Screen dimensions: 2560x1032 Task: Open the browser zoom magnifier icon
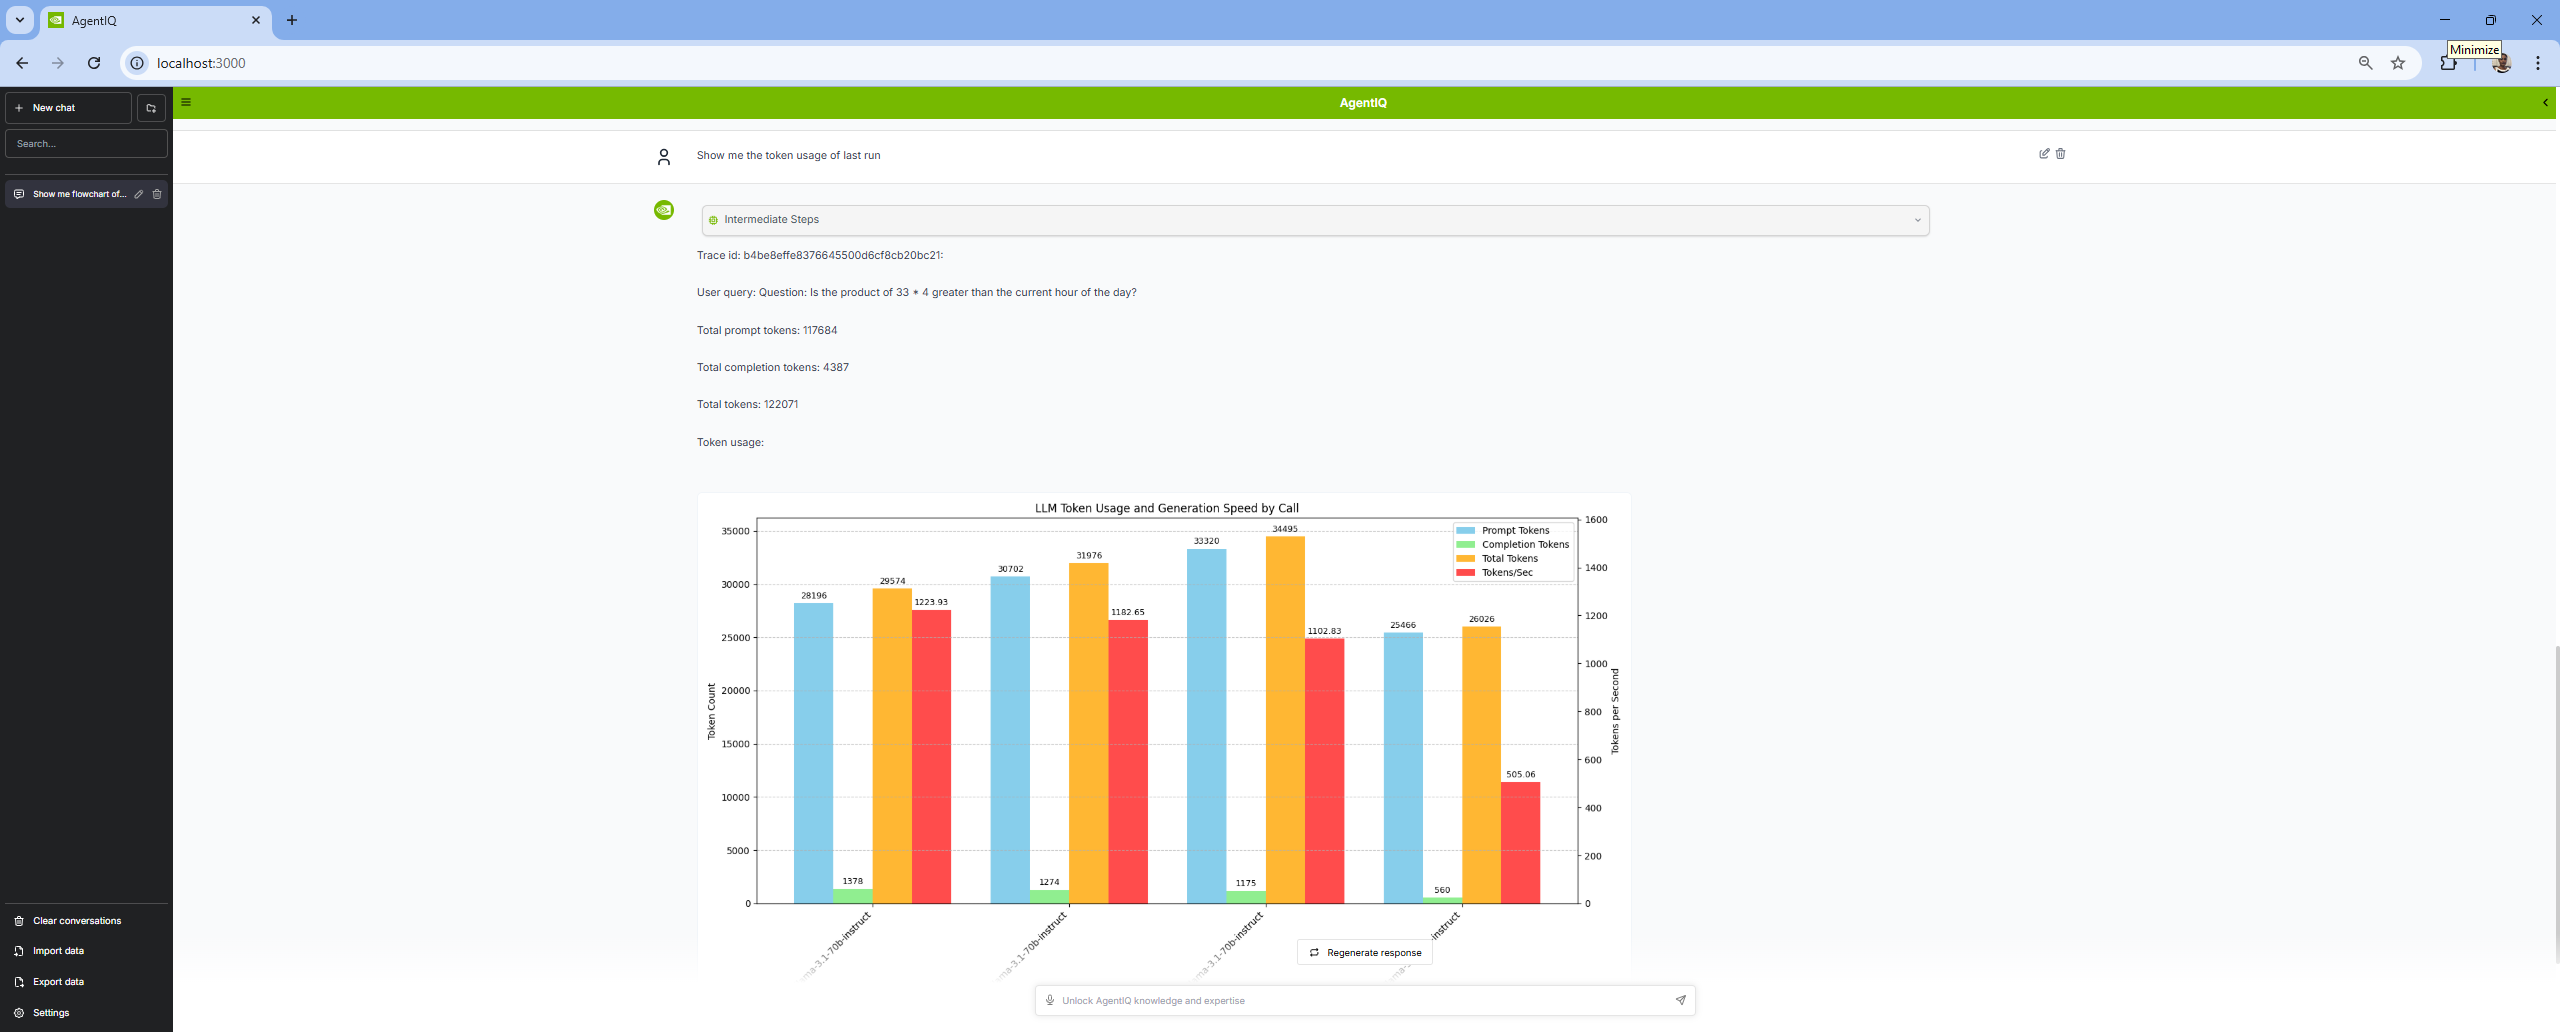coord(2365,63)
